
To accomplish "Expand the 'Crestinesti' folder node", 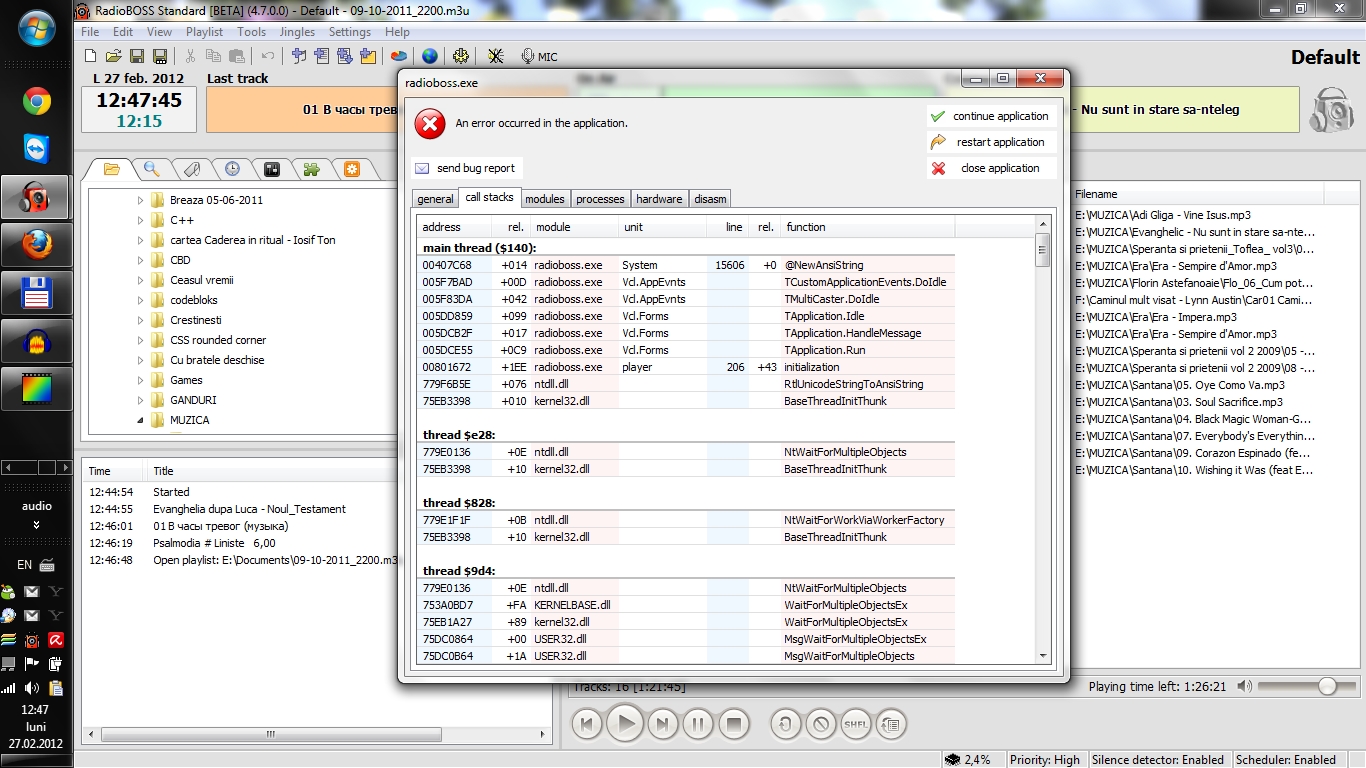I will click(x=141, y=320).
